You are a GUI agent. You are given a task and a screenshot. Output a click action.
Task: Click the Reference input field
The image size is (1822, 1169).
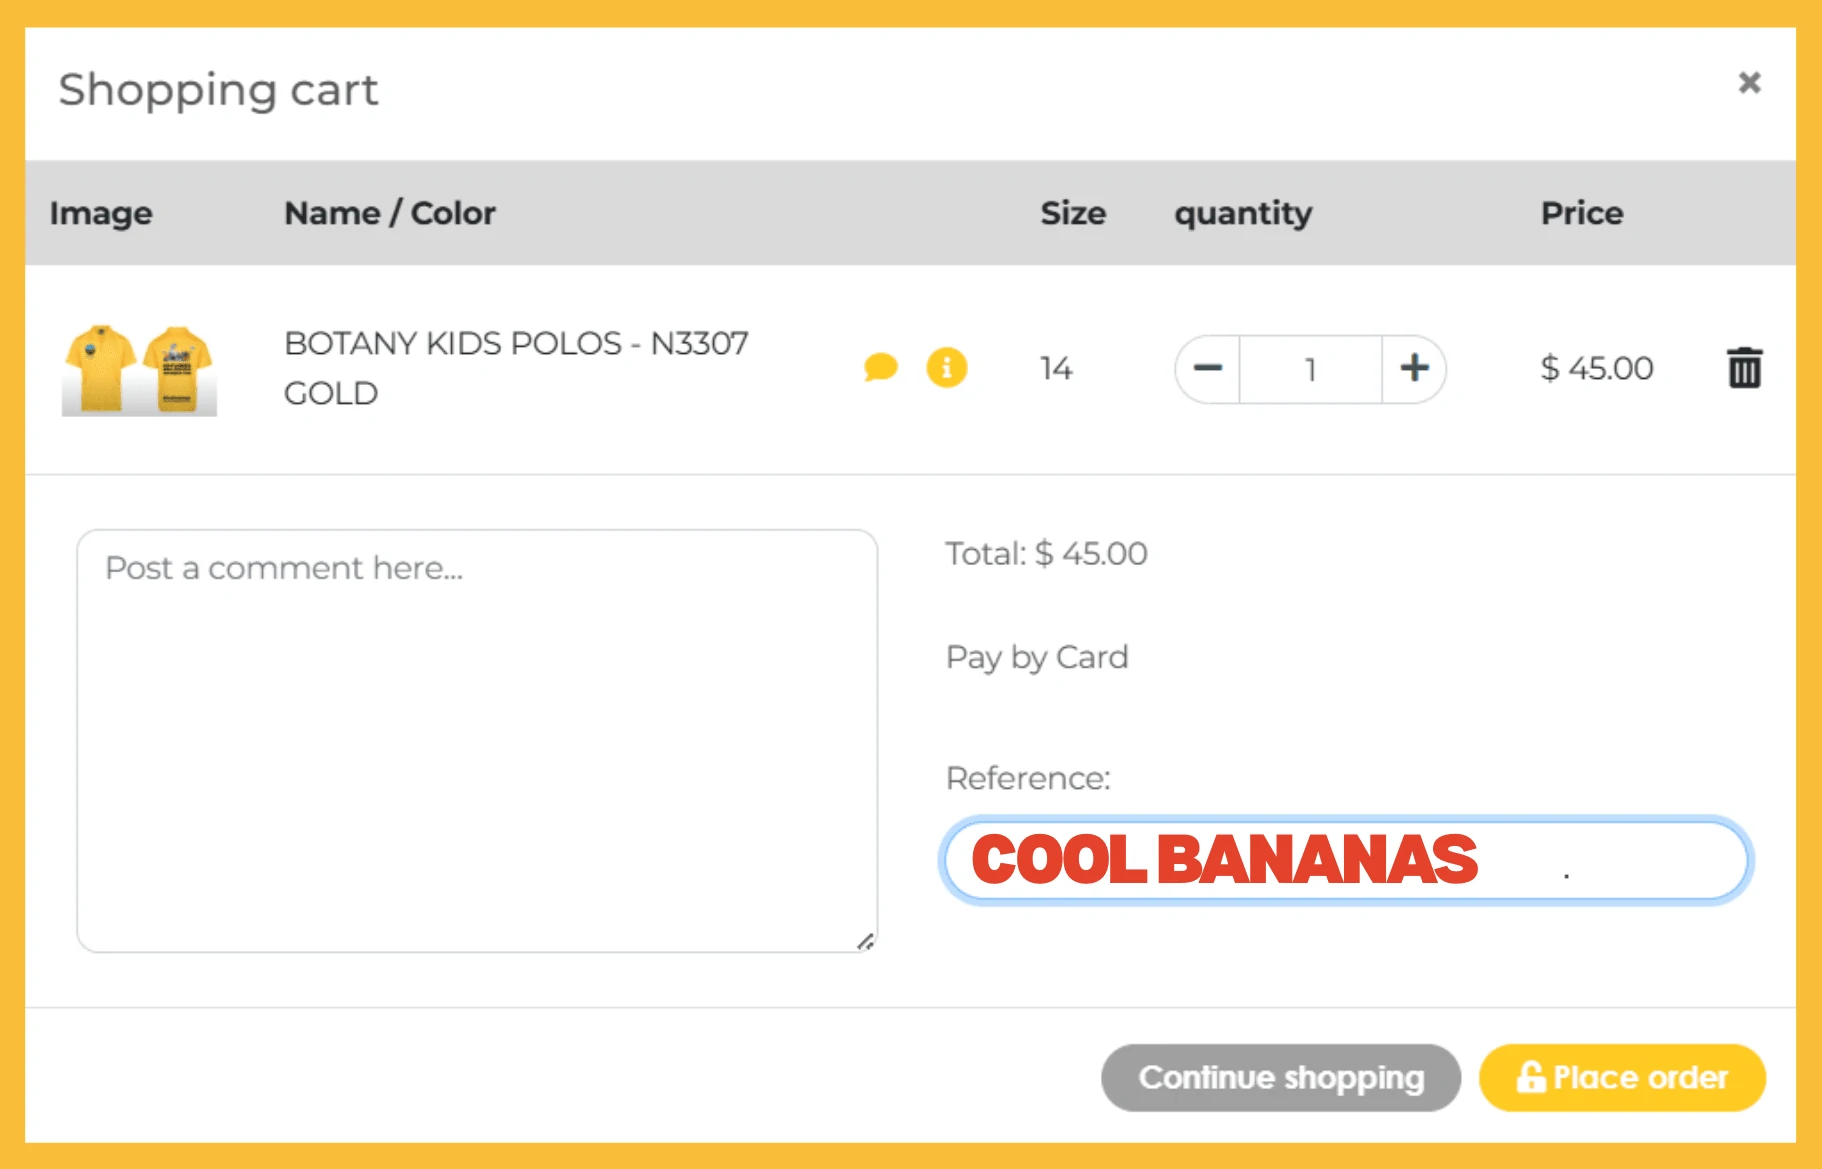pyautogui.click(x=1345, y=860)
